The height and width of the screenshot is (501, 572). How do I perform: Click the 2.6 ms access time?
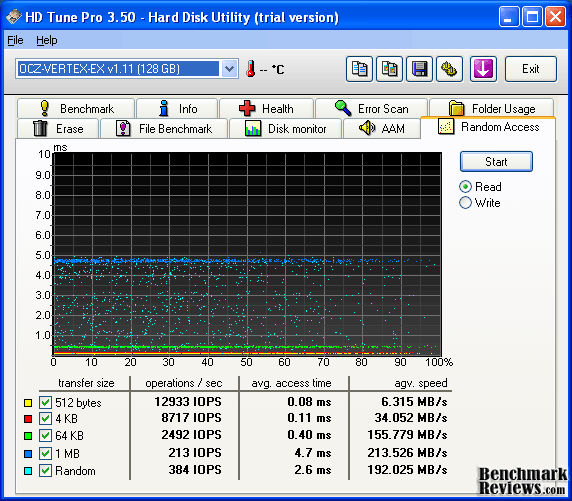tap(313, 470)
